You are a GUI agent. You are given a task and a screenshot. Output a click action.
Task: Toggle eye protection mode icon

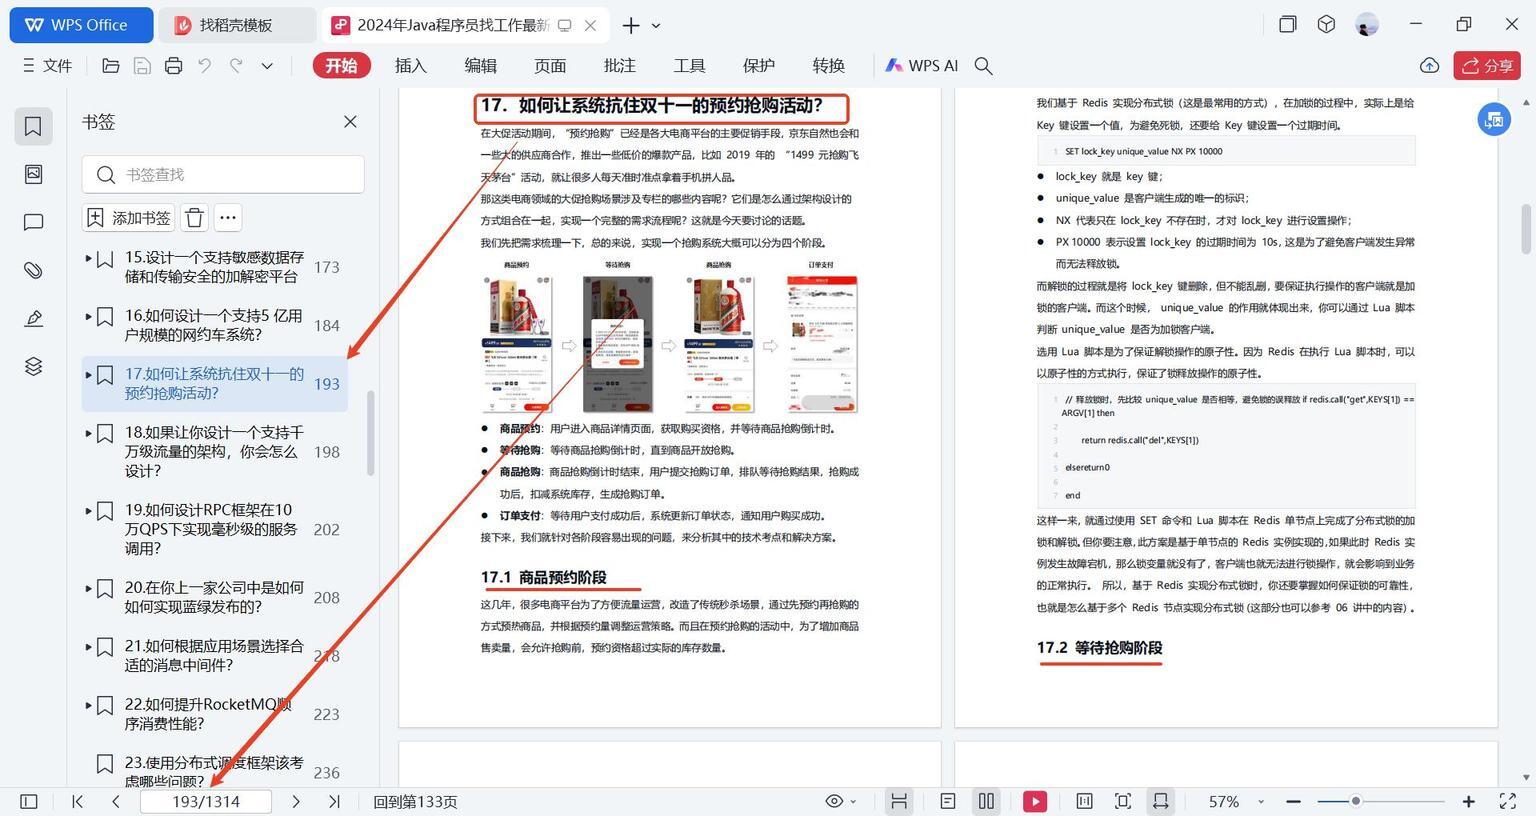834,801
